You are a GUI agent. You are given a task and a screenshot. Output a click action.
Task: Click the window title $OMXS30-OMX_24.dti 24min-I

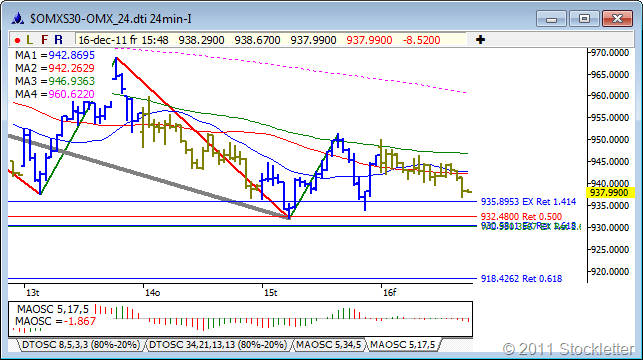111,19
